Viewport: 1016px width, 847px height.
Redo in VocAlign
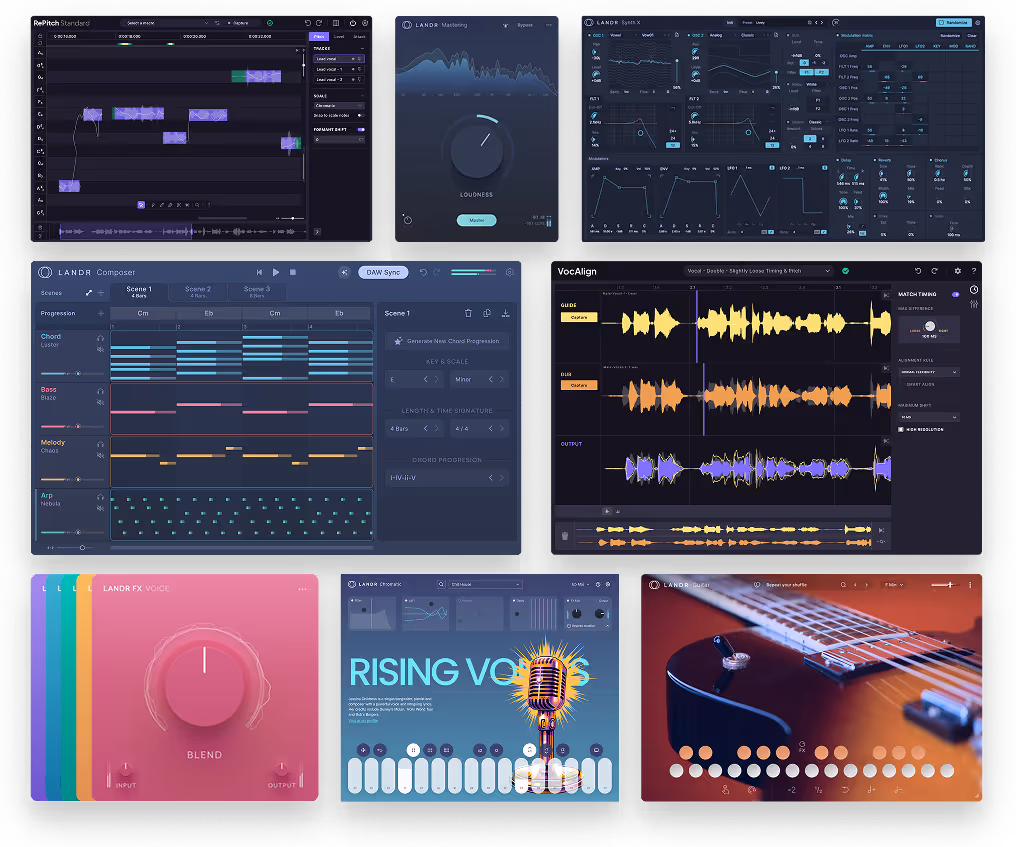pos(934,271)
